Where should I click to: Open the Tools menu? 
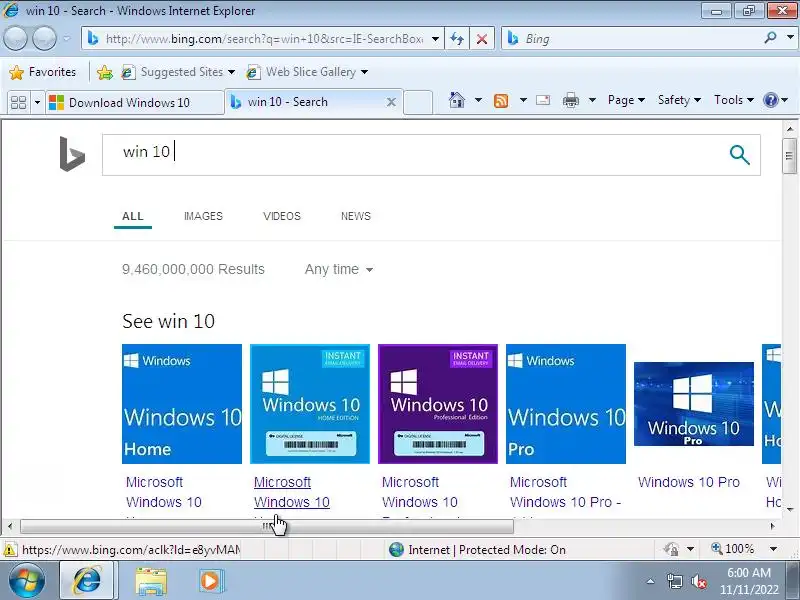coord(733,100)
